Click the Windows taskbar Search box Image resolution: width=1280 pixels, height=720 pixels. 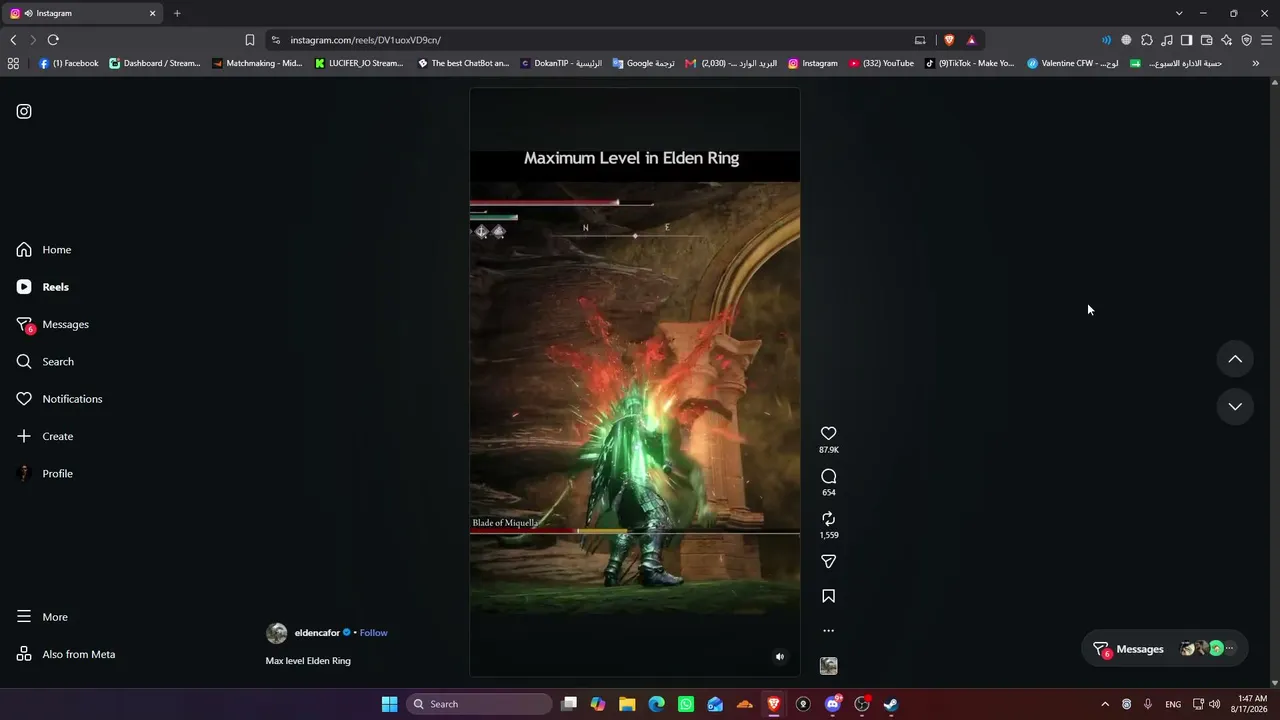[480, 704]
